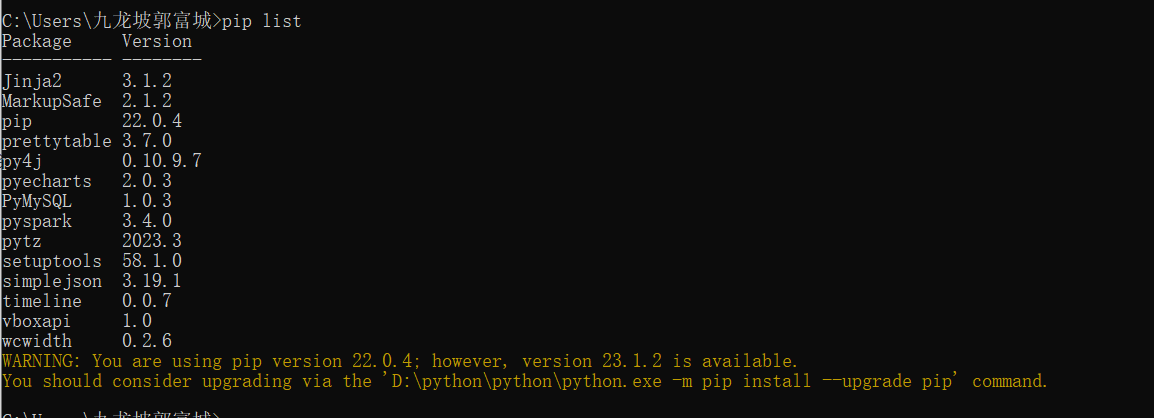Screen dimensions: 1154x418
Task: Click the 'Version' column header
Action: tap(157, 41)
